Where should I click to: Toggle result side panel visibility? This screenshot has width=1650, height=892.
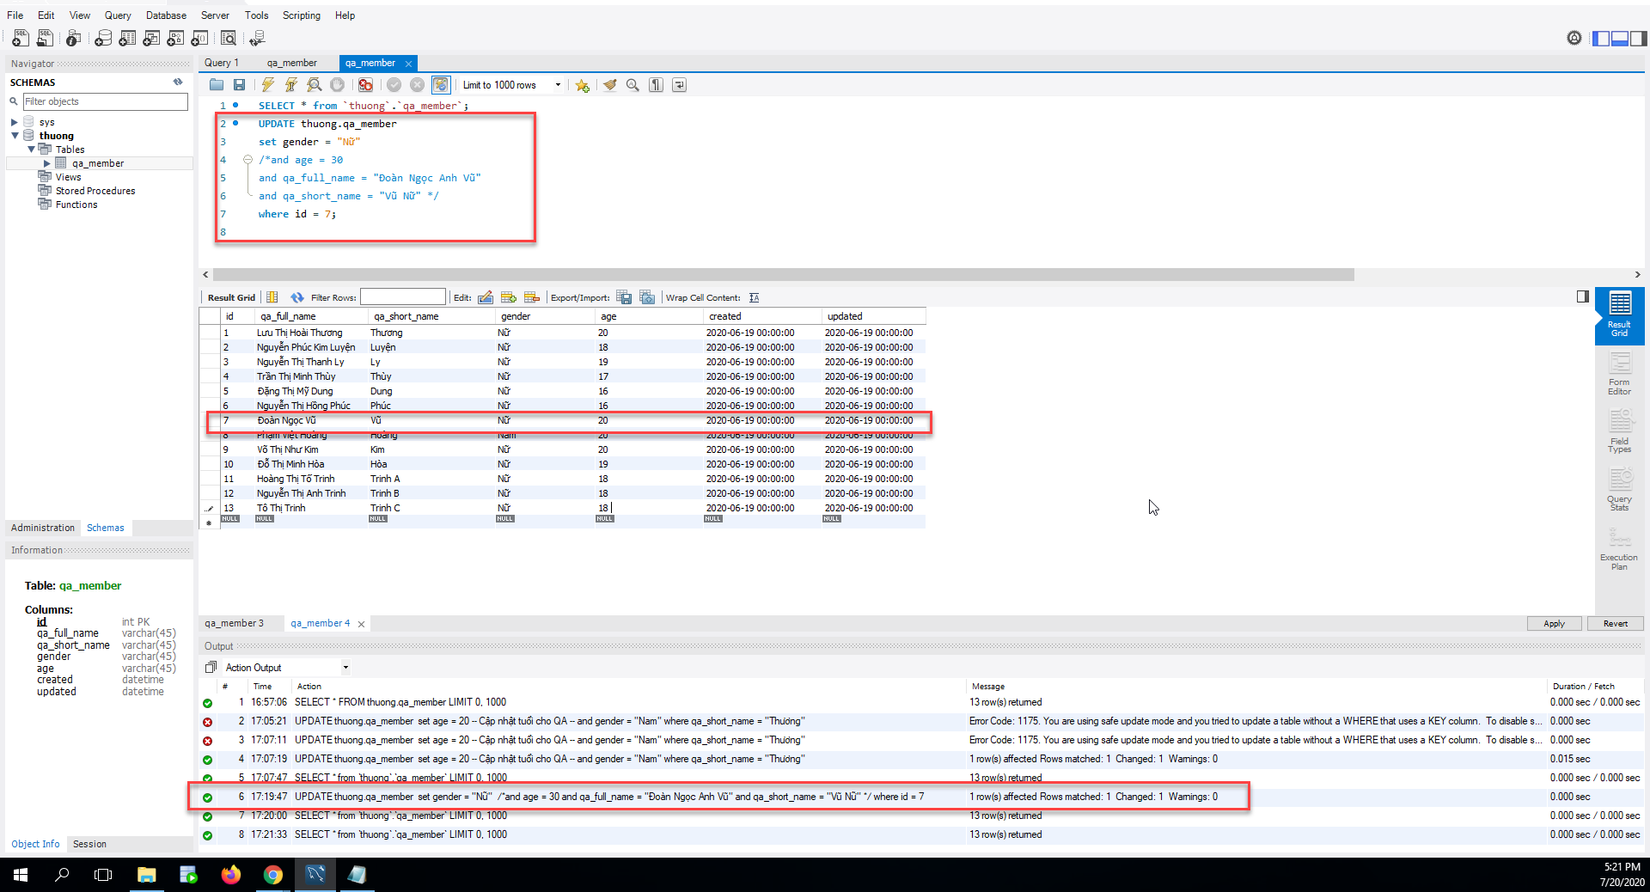tap(1582, 296)
